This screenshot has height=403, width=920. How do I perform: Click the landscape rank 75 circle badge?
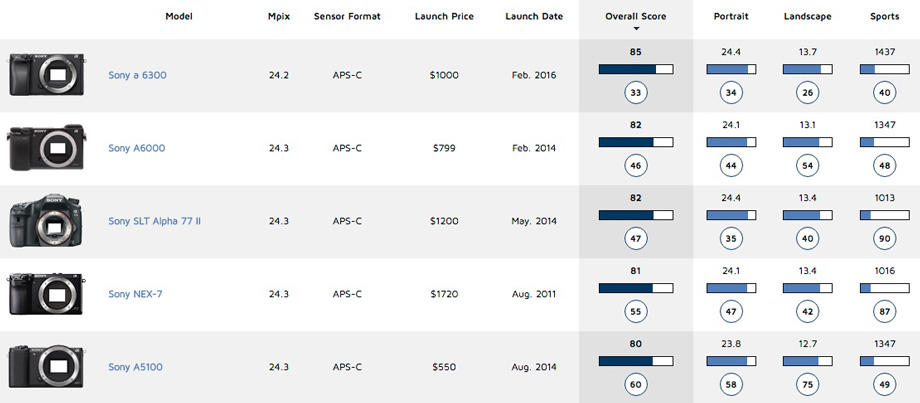[x=807, y=384]
